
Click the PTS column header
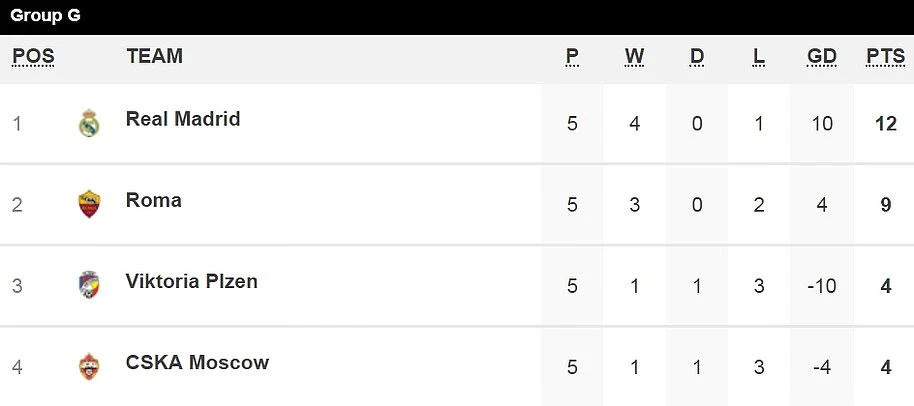[x=885, y=57]
